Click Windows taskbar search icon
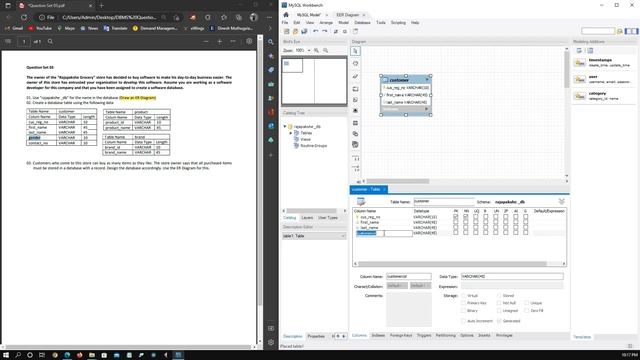The height and width of the screenshot is (360, 640). click(18, 355)
